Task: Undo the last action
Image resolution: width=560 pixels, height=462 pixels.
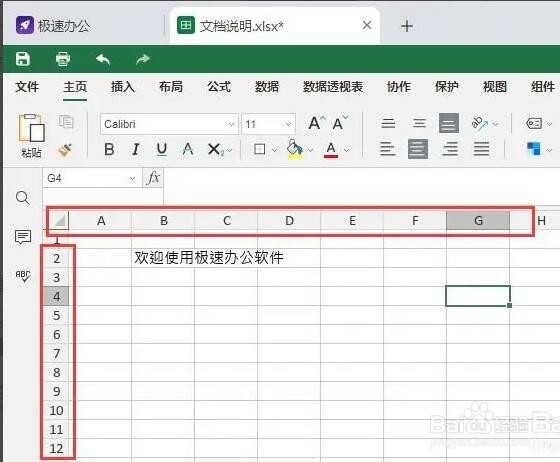Action: 103,59
